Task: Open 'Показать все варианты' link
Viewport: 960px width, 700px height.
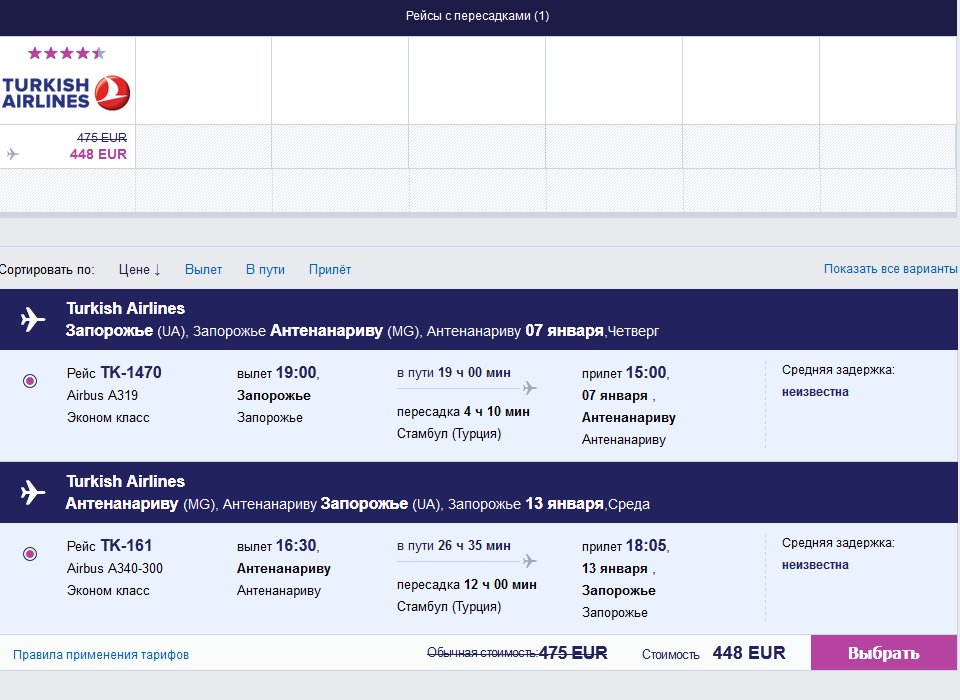Action: tap(890, 270)
